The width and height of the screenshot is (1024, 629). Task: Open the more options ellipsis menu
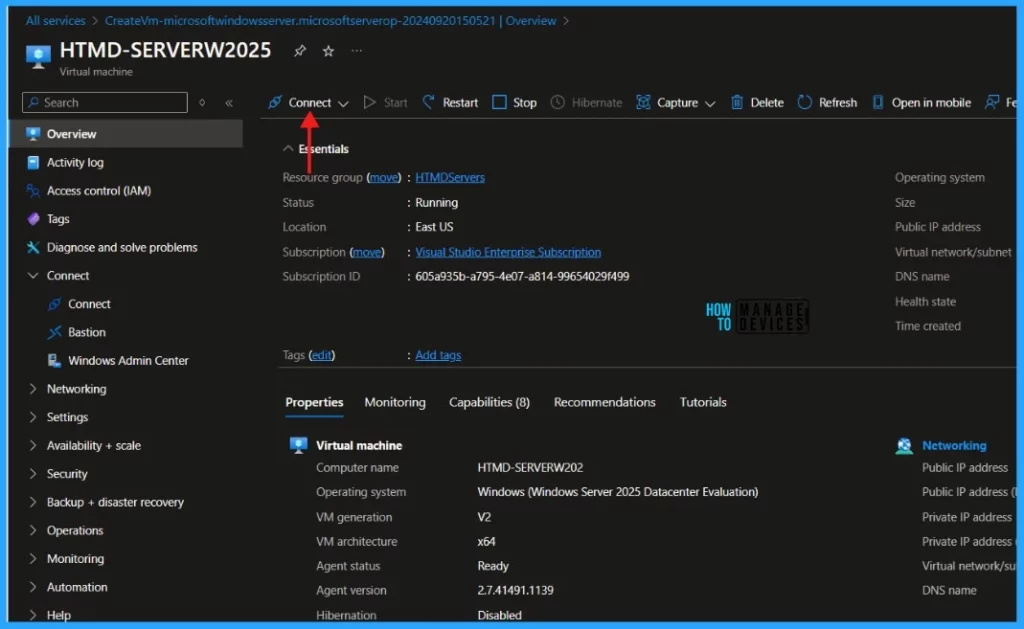(x=357, y=50)
